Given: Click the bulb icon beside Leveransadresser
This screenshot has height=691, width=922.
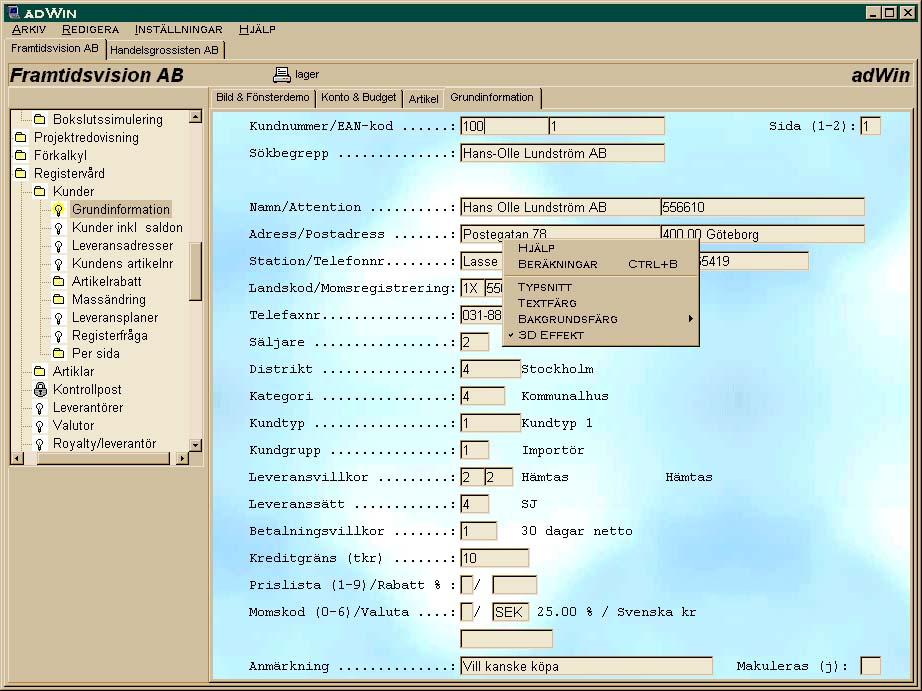Looking at the screenshot, I should click(58, 246).
